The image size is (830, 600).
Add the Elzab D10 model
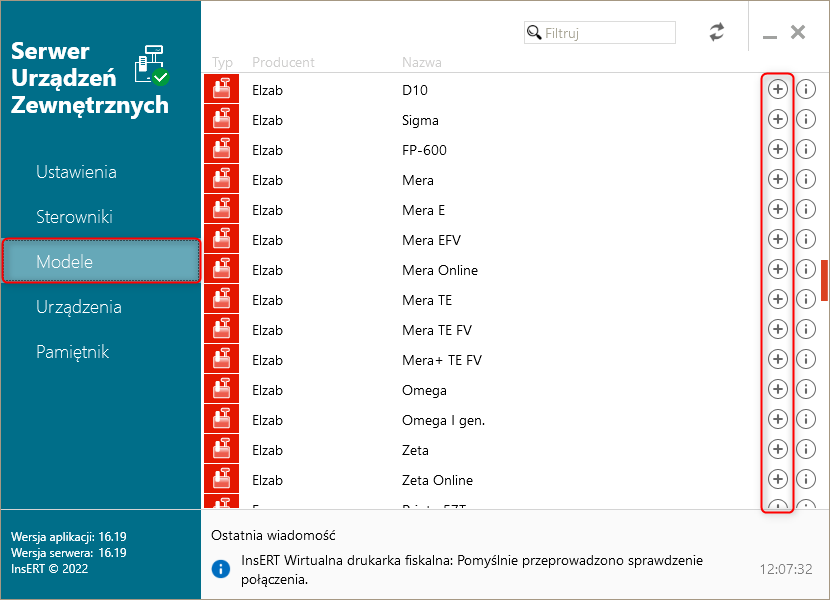(777, 89)
